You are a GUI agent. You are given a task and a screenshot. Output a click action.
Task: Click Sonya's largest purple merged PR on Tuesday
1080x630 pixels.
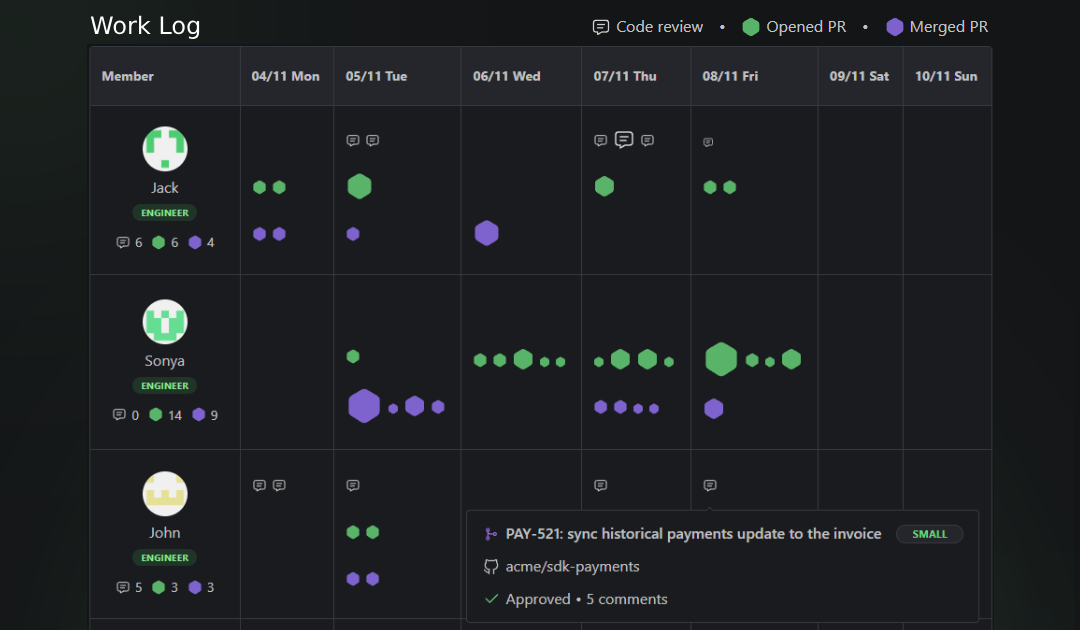click(x=364, y=406)
